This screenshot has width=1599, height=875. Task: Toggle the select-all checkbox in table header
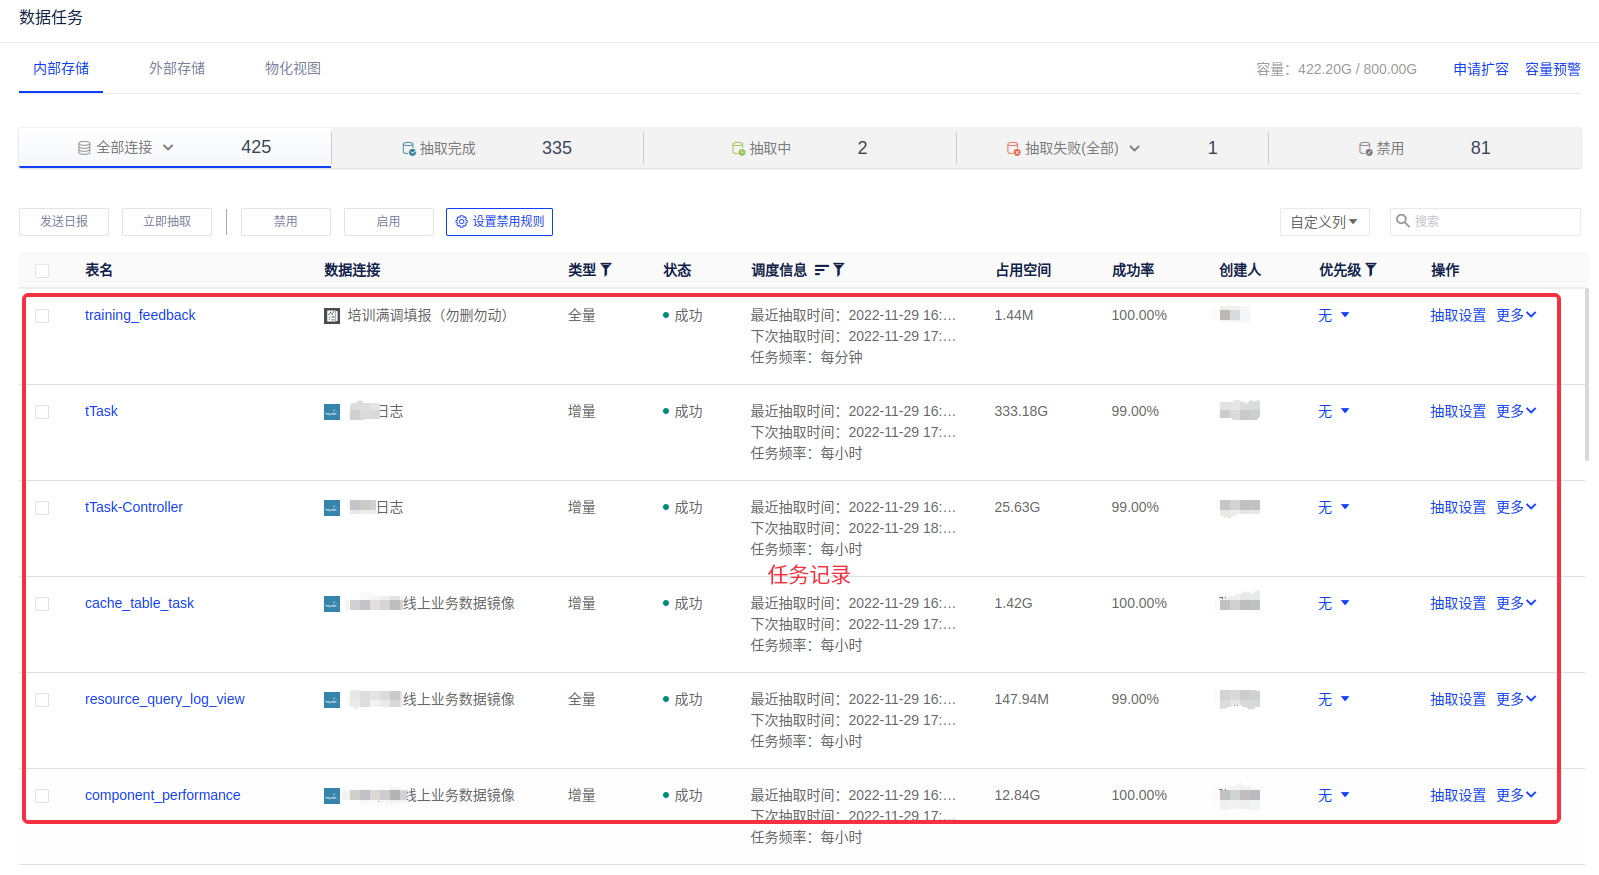tap(42, 271)
